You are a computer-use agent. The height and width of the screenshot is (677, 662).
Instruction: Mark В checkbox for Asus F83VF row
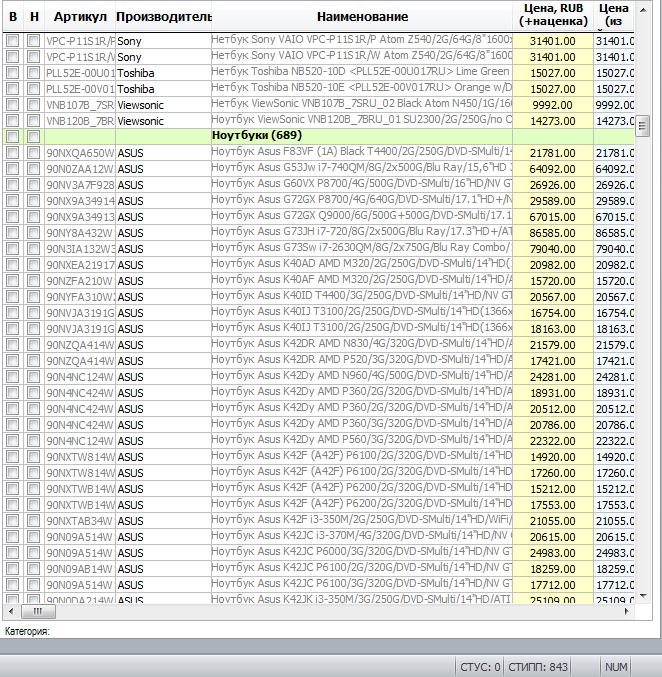[13, 152]
